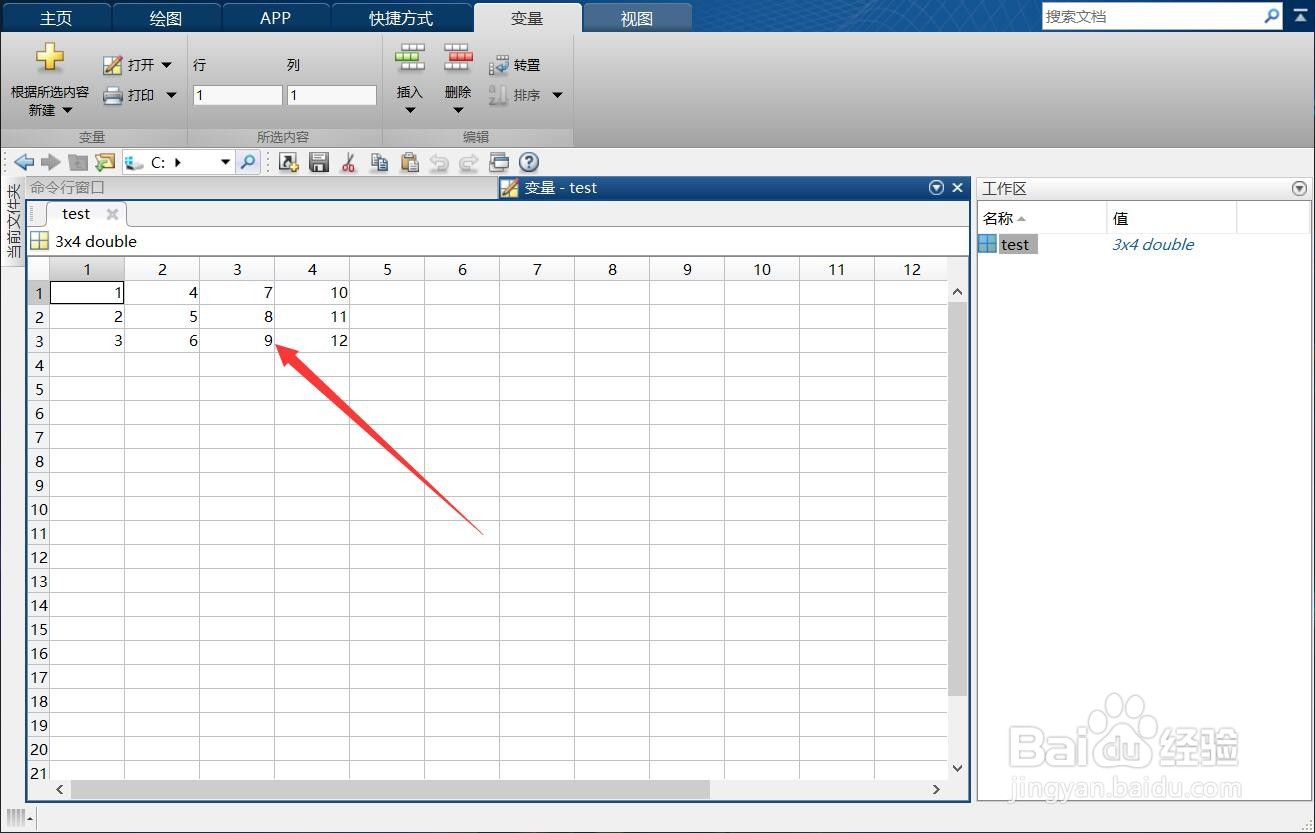Click the Paste clipboard icon

point(409,162)
